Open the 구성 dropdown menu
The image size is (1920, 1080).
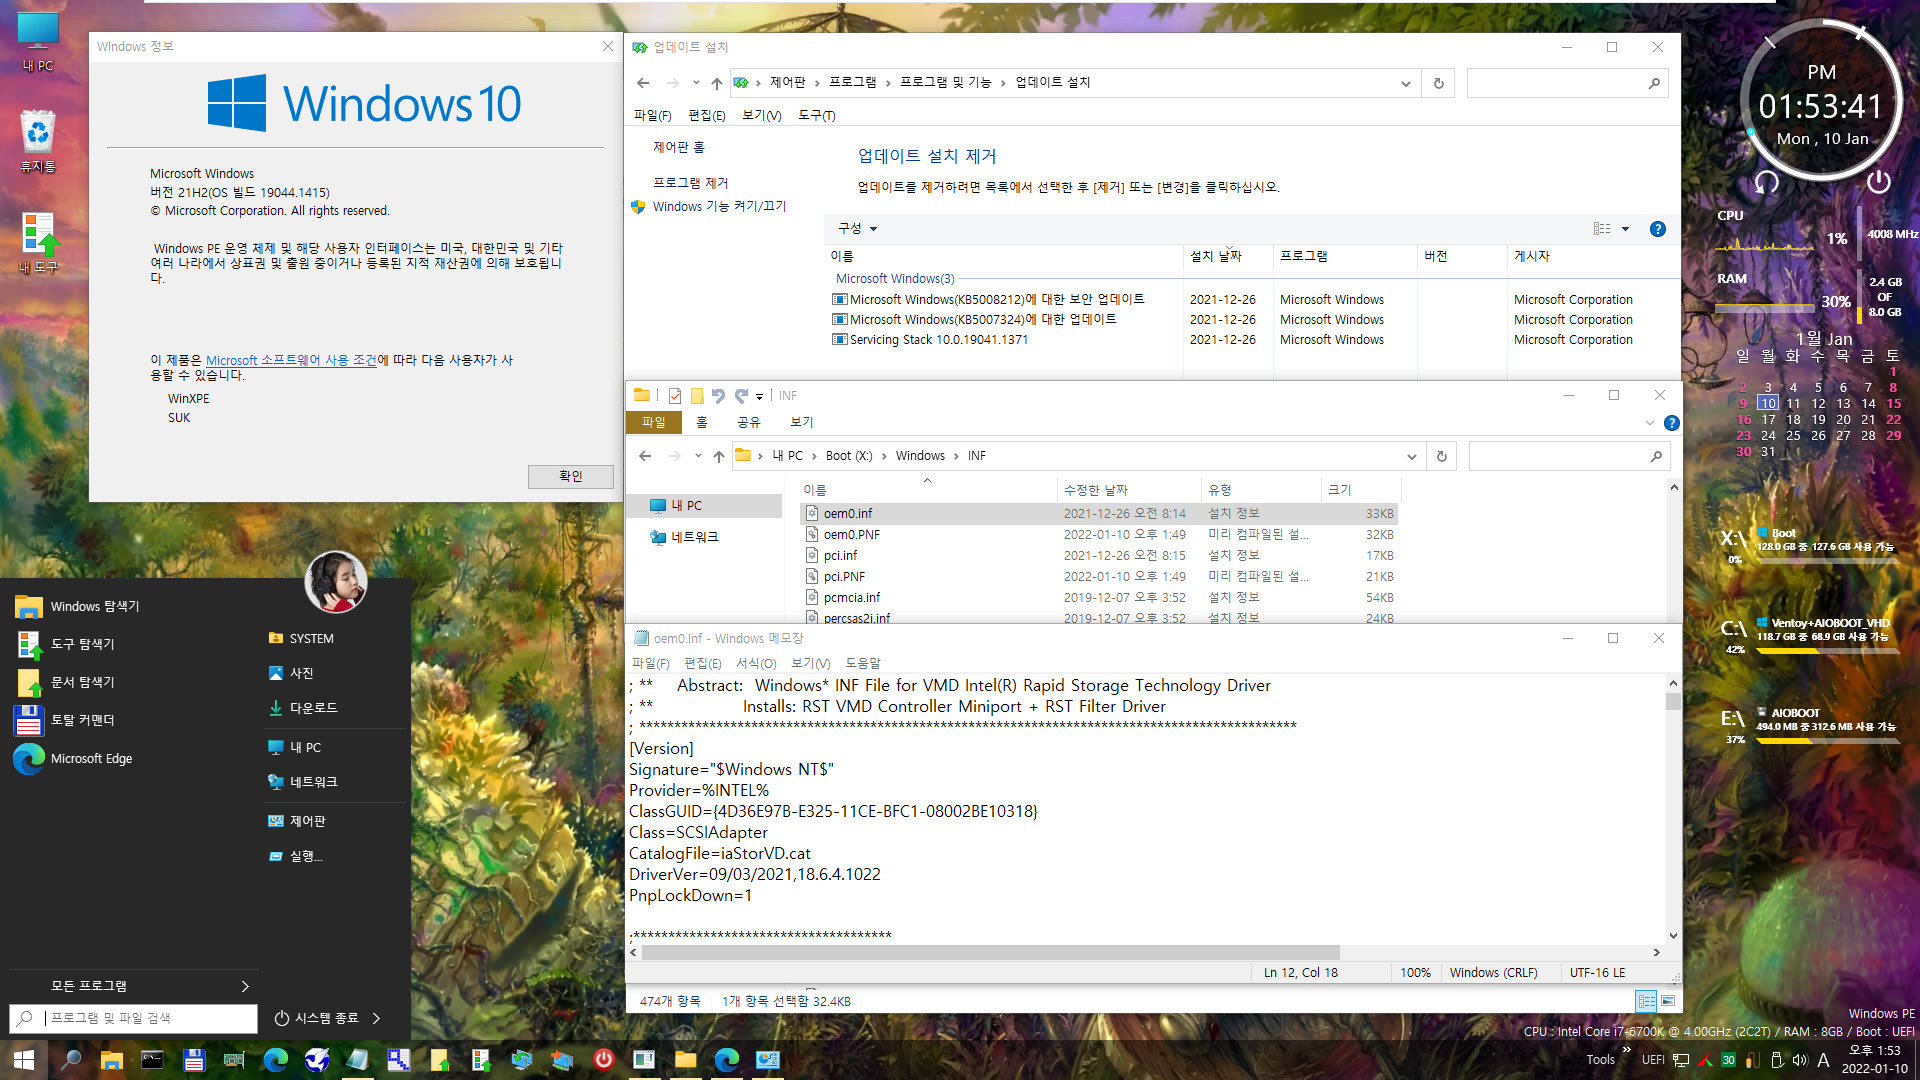(858, 229)
